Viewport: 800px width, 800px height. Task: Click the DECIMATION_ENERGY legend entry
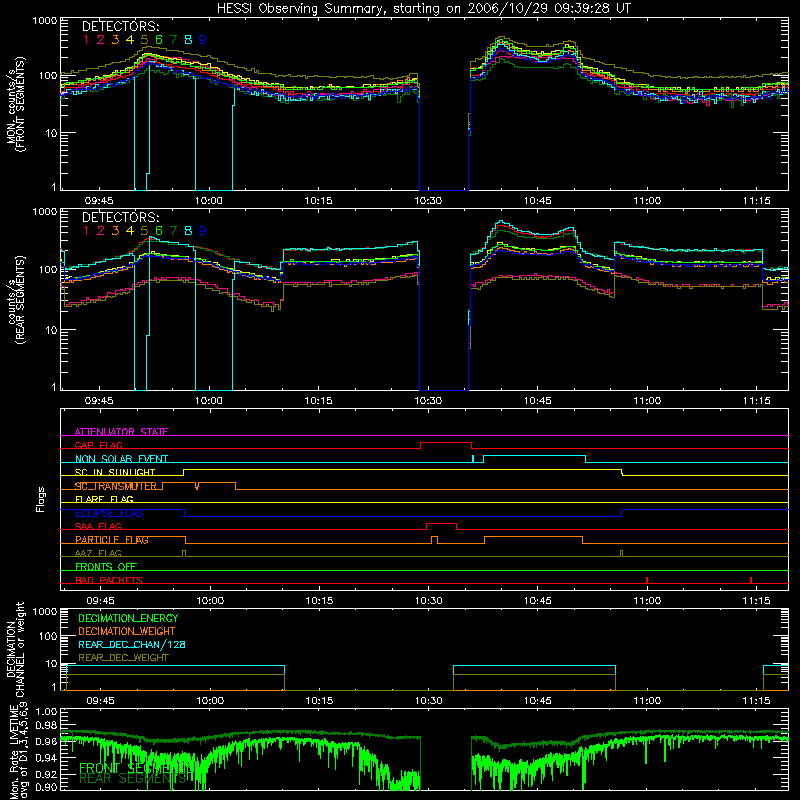(x=128, y=618)
